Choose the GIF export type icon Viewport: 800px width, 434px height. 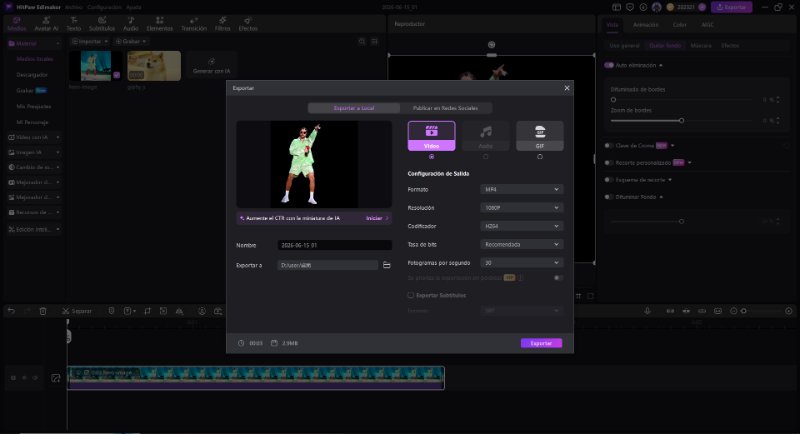[x=540, y=136]
